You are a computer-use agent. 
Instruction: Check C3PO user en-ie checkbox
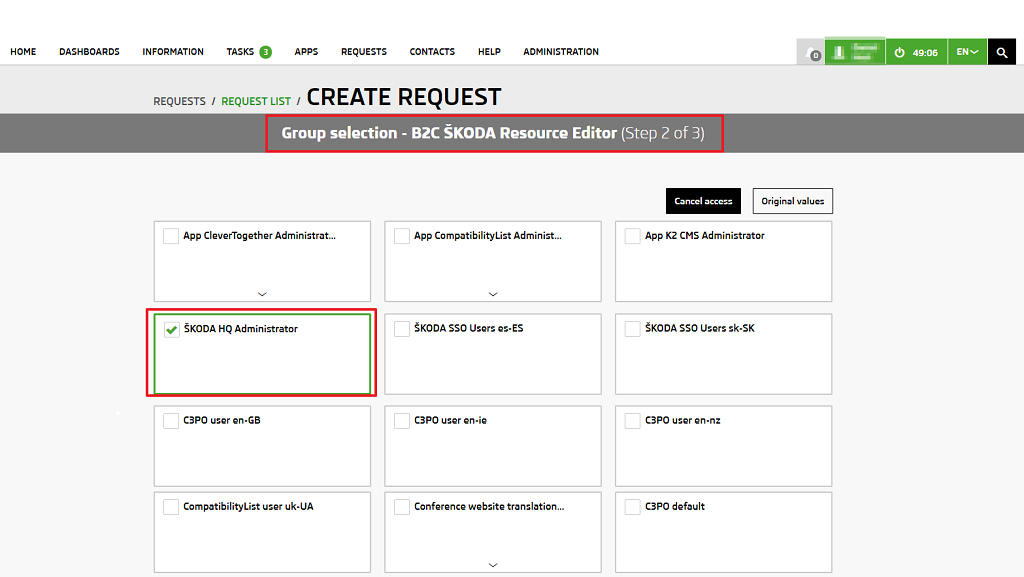(x=402, y=420)
